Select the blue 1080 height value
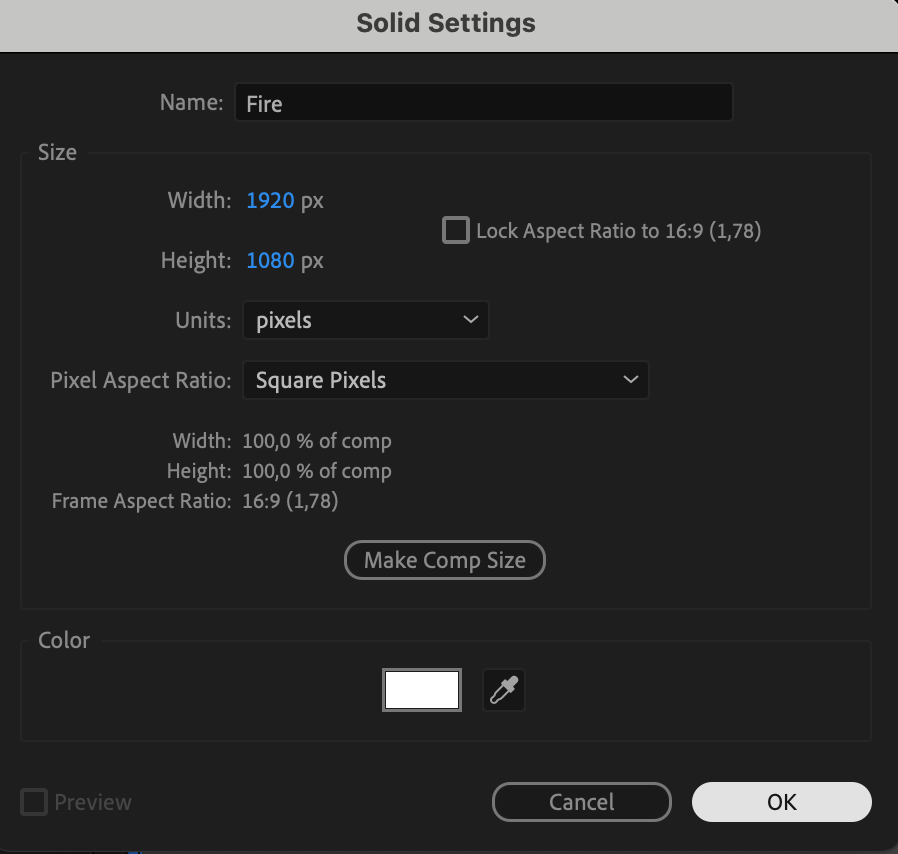This screenshot has height=854, width=898. click(270, 261)
